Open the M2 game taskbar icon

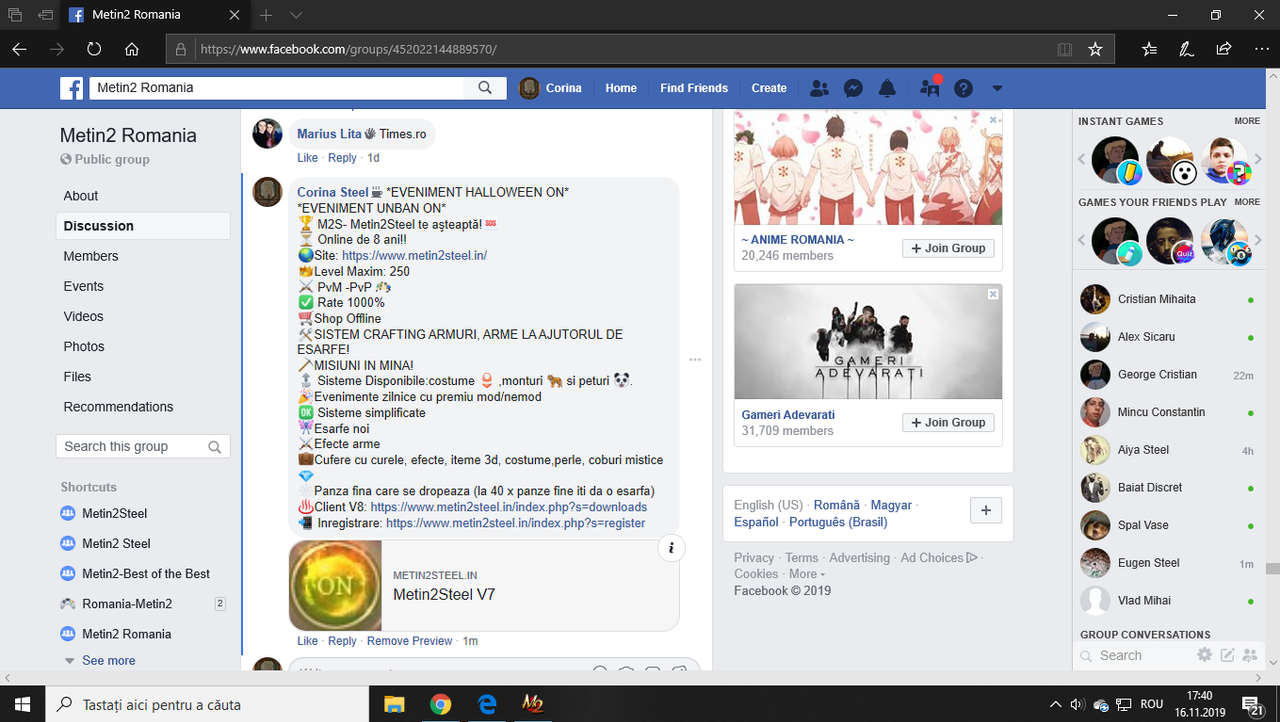click(x=532, y=704)
